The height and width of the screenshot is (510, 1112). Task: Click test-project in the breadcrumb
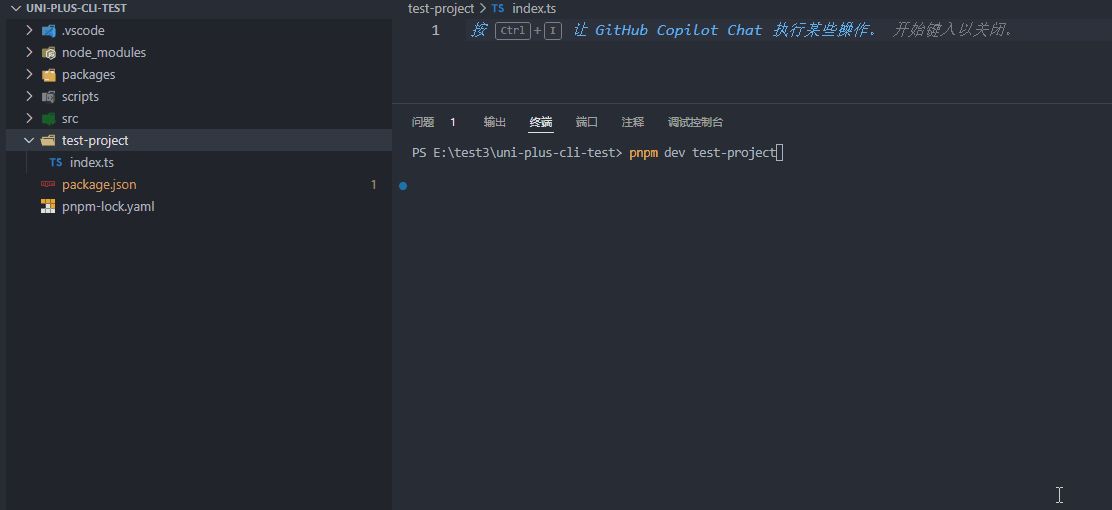click(x=441, y=9)
